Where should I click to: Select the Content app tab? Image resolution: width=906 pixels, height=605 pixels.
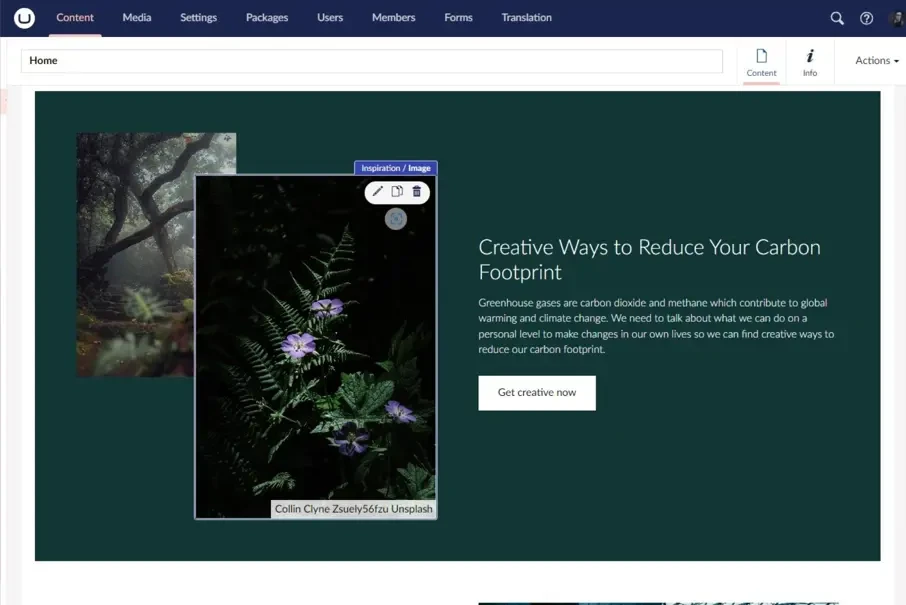pyautogui.click(x=761, y=61)
